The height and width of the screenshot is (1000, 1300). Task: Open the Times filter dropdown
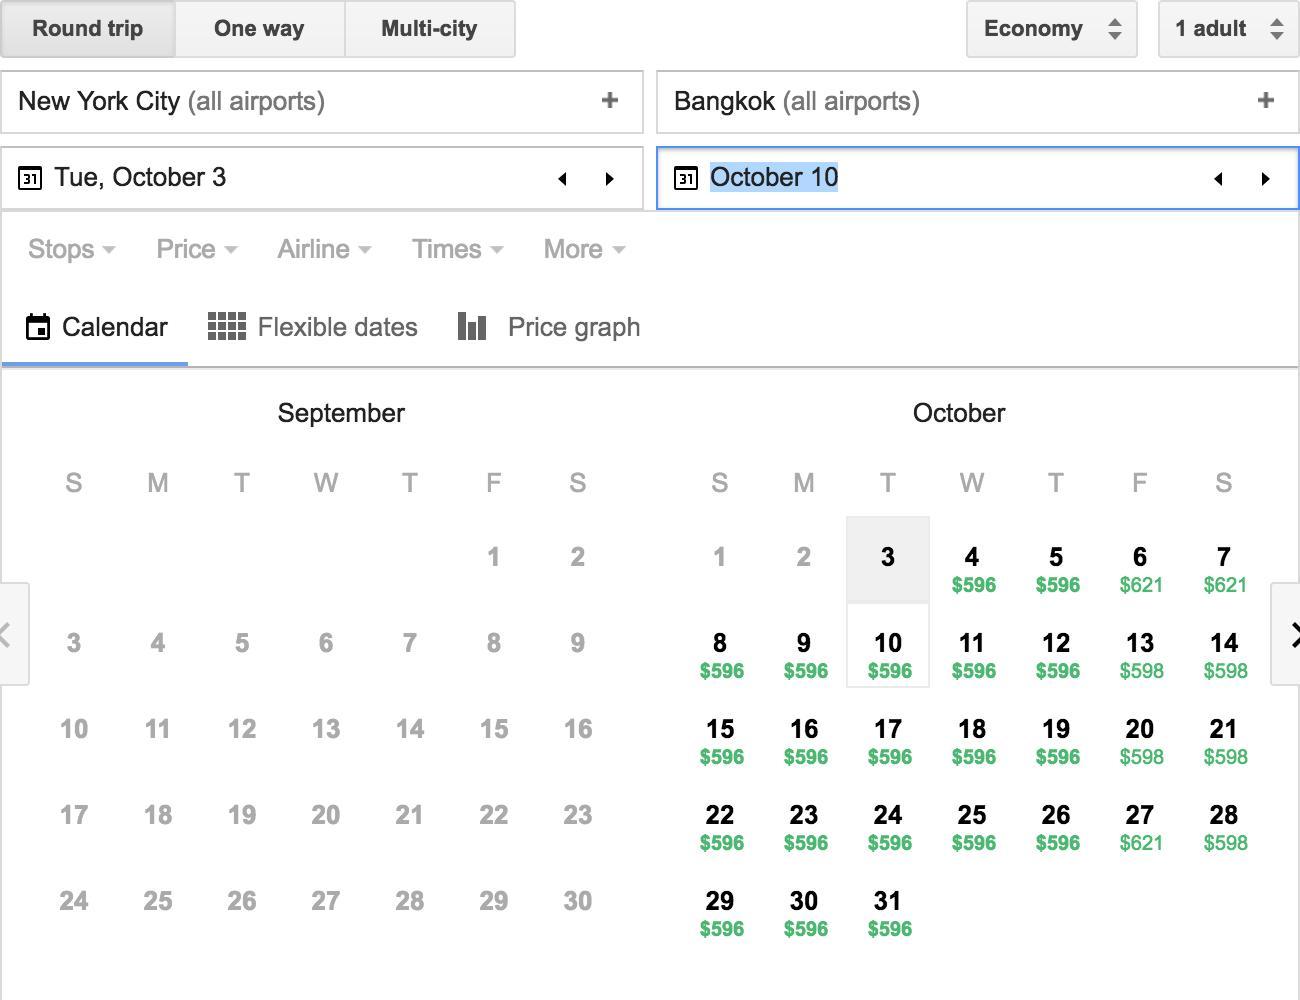[x=457, y=249]
